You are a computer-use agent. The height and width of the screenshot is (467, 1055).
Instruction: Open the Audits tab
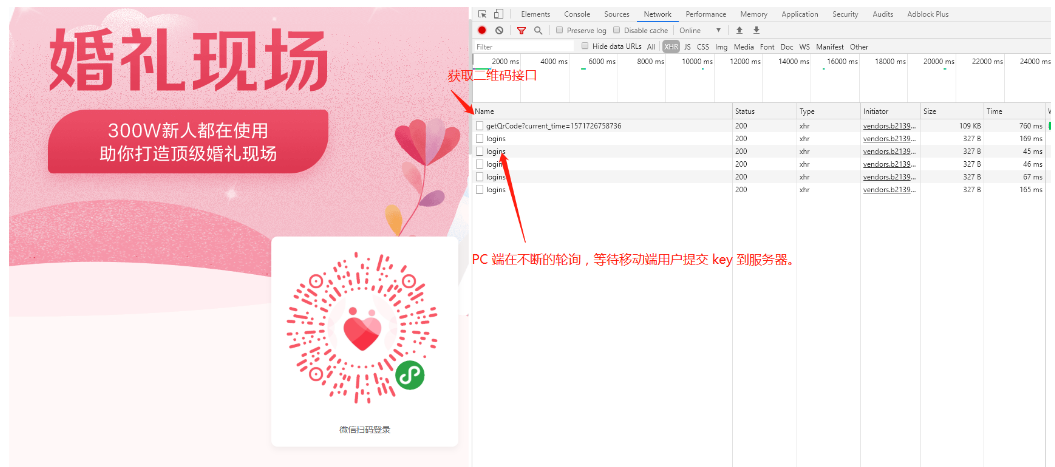tap(883, 14)
